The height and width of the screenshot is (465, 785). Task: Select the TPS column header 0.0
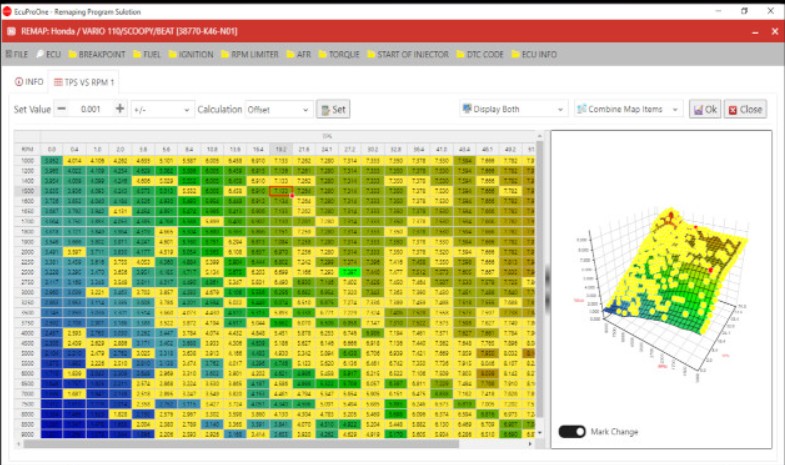52,149
